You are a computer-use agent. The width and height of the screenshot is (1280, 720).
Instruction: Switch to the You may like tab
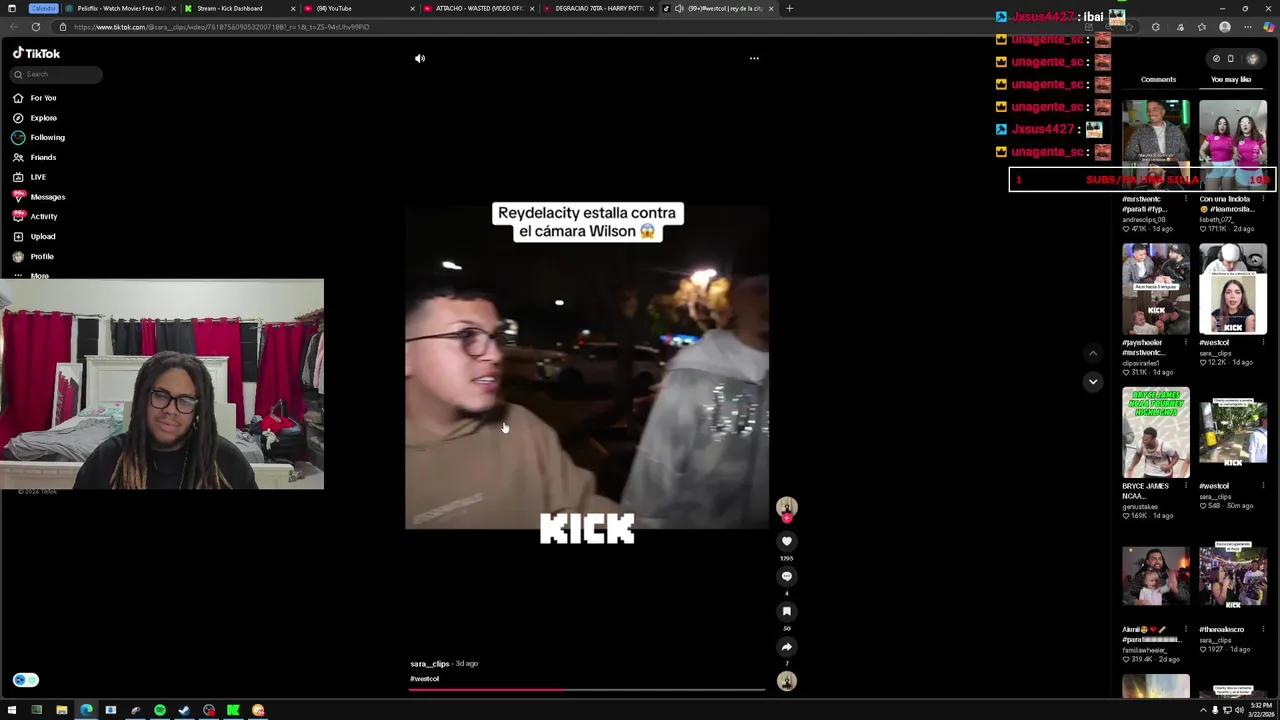tap(1231, 79)
